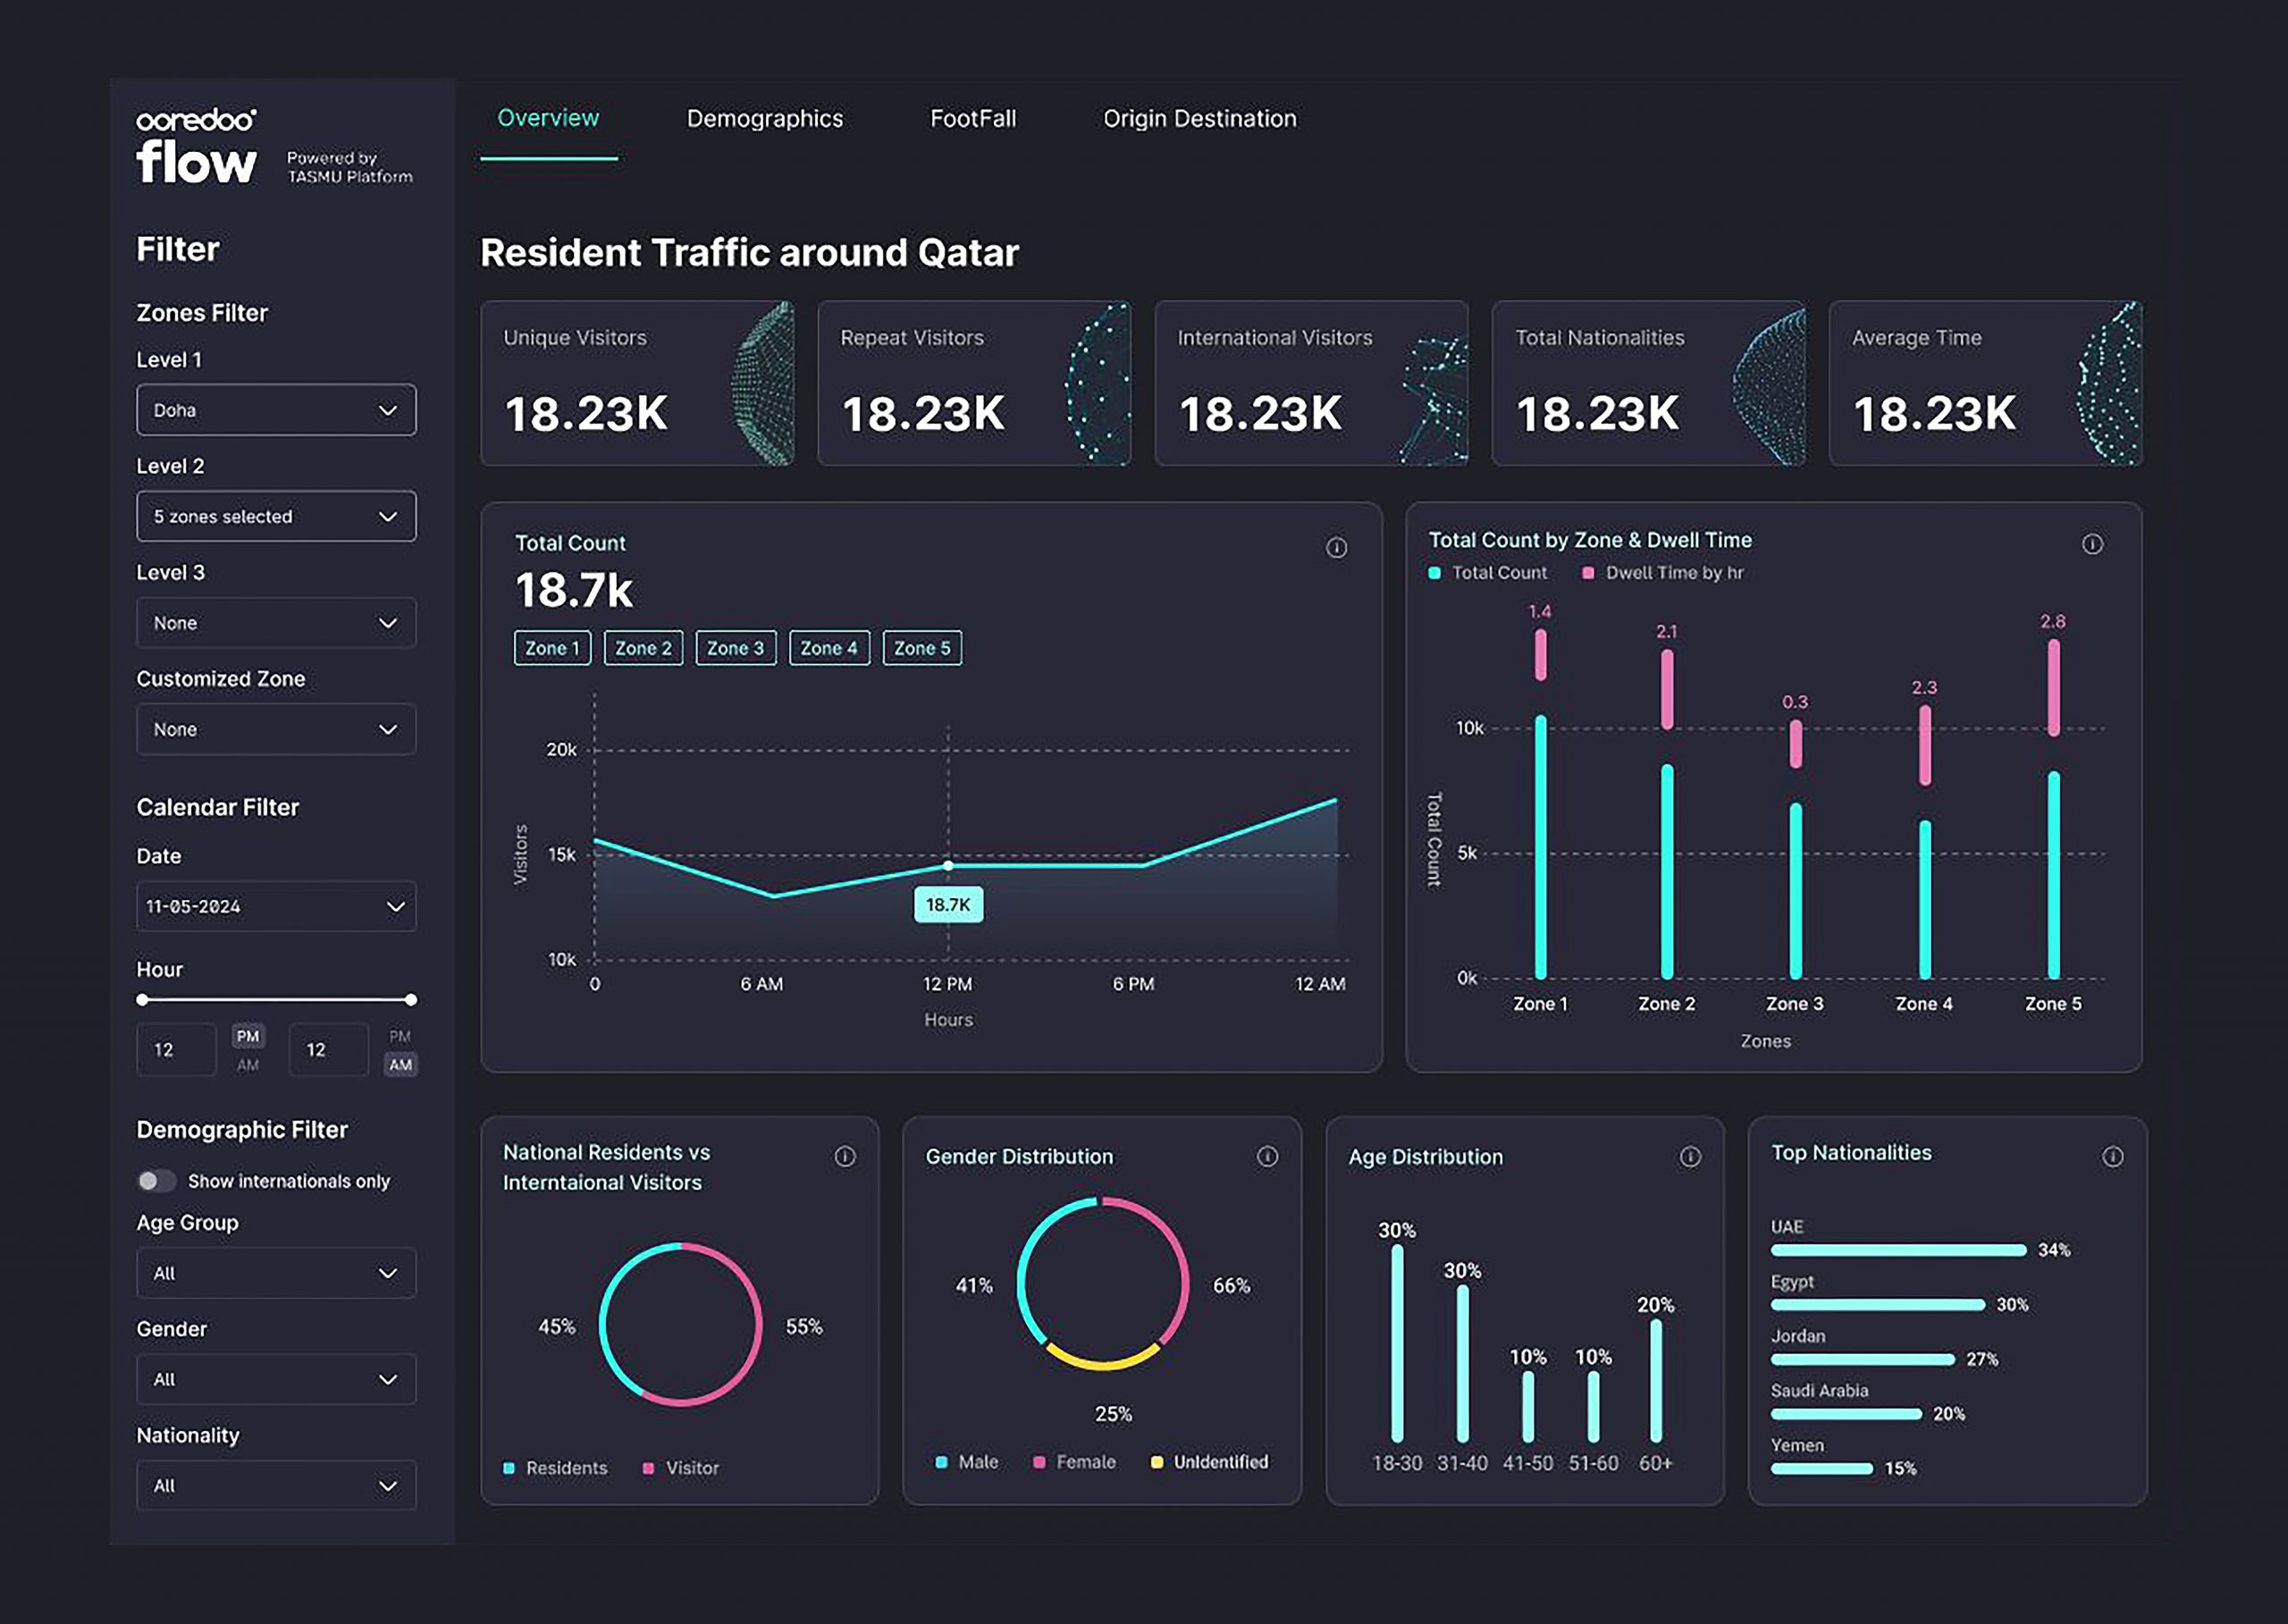Toggle Zone 5 chip in Total Count

pos(922,648)
